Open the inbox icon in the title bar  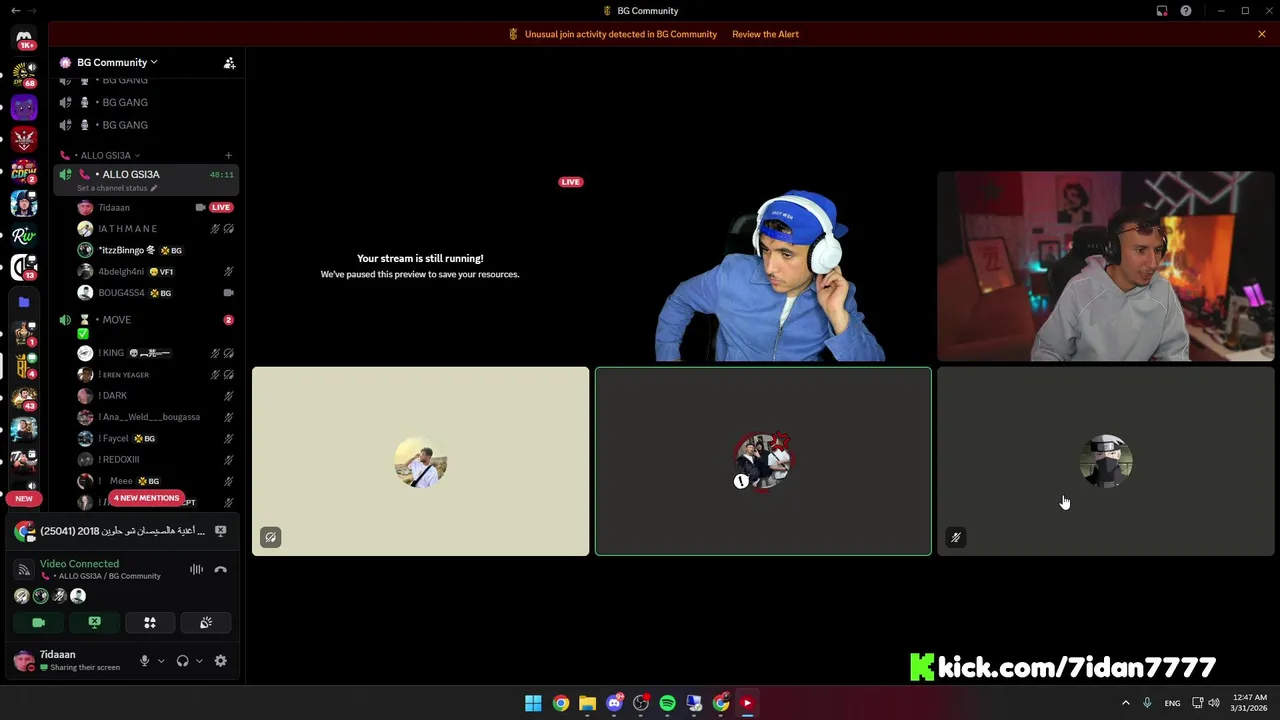tap(1162, 11)
